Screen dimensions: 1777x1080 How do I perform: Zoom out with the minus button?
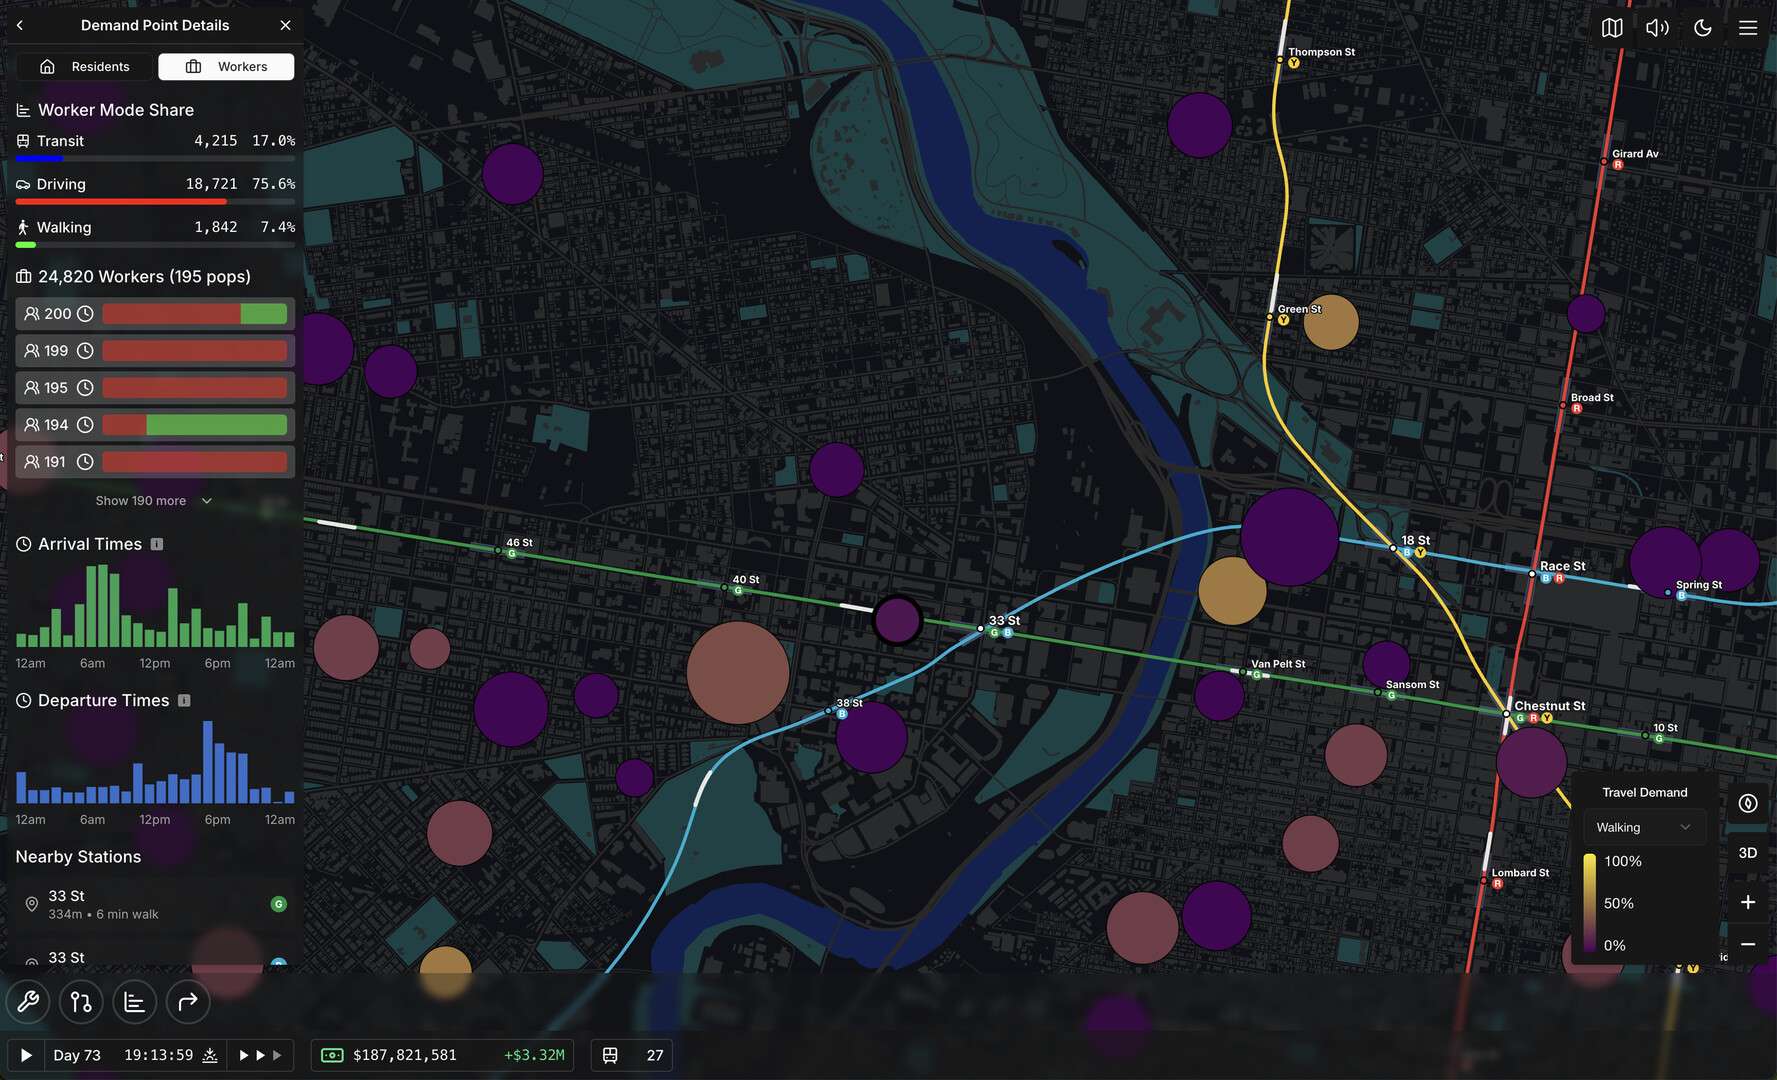(1748, 944)
